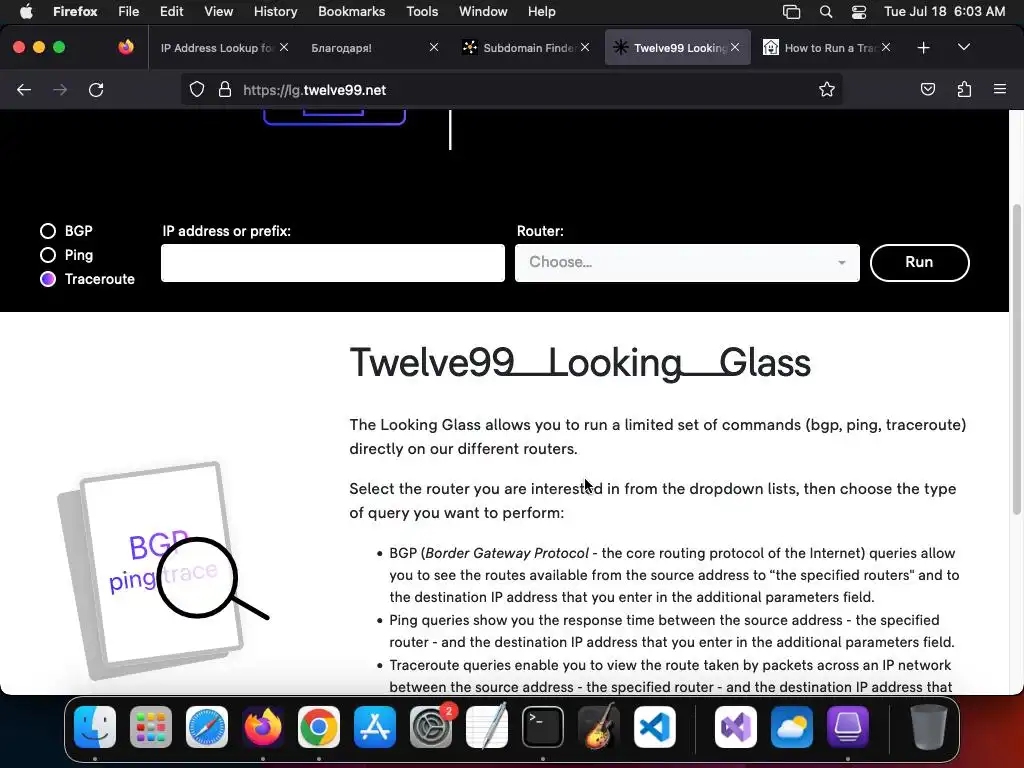Select the Traceroute radio option

[48, 279]
